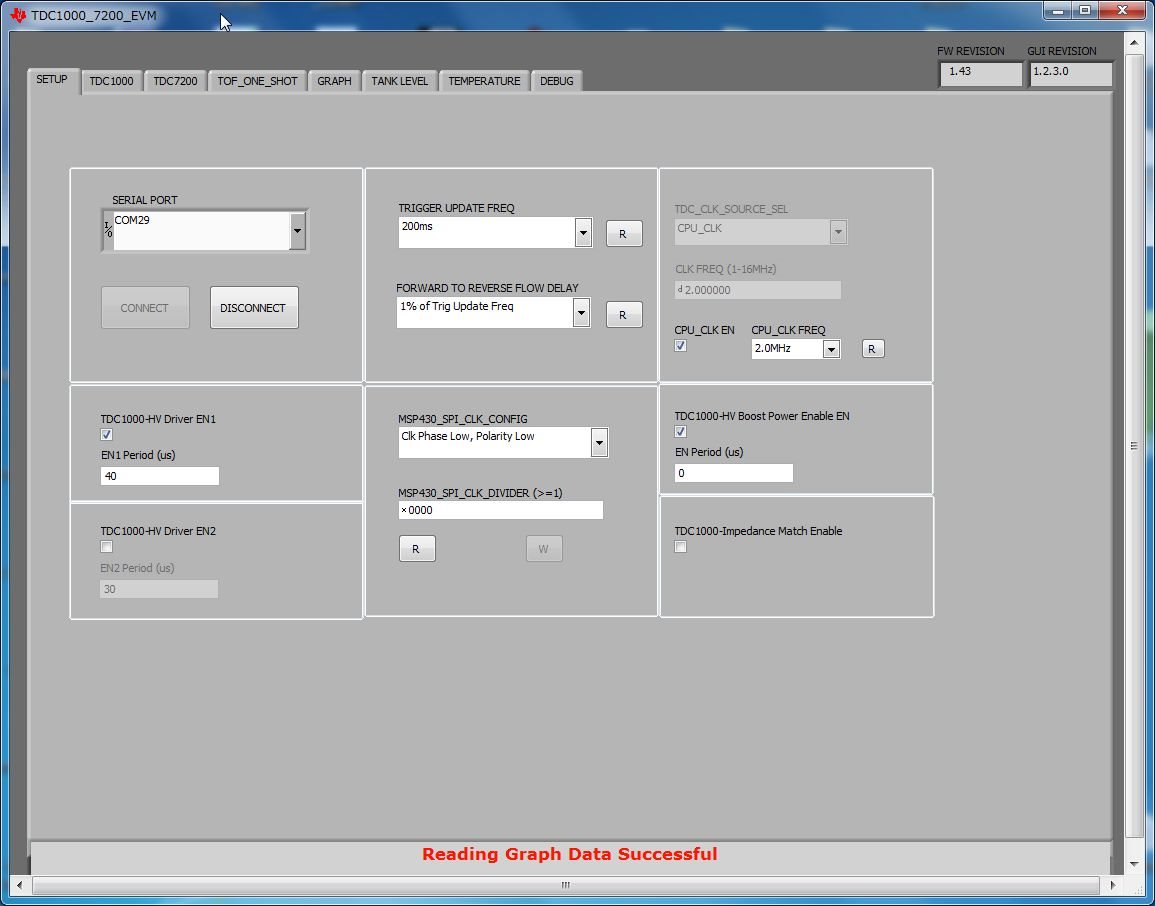
Task: Enable TDC1000-Impedance Match checkbox
Action: (x=681, y=547)
